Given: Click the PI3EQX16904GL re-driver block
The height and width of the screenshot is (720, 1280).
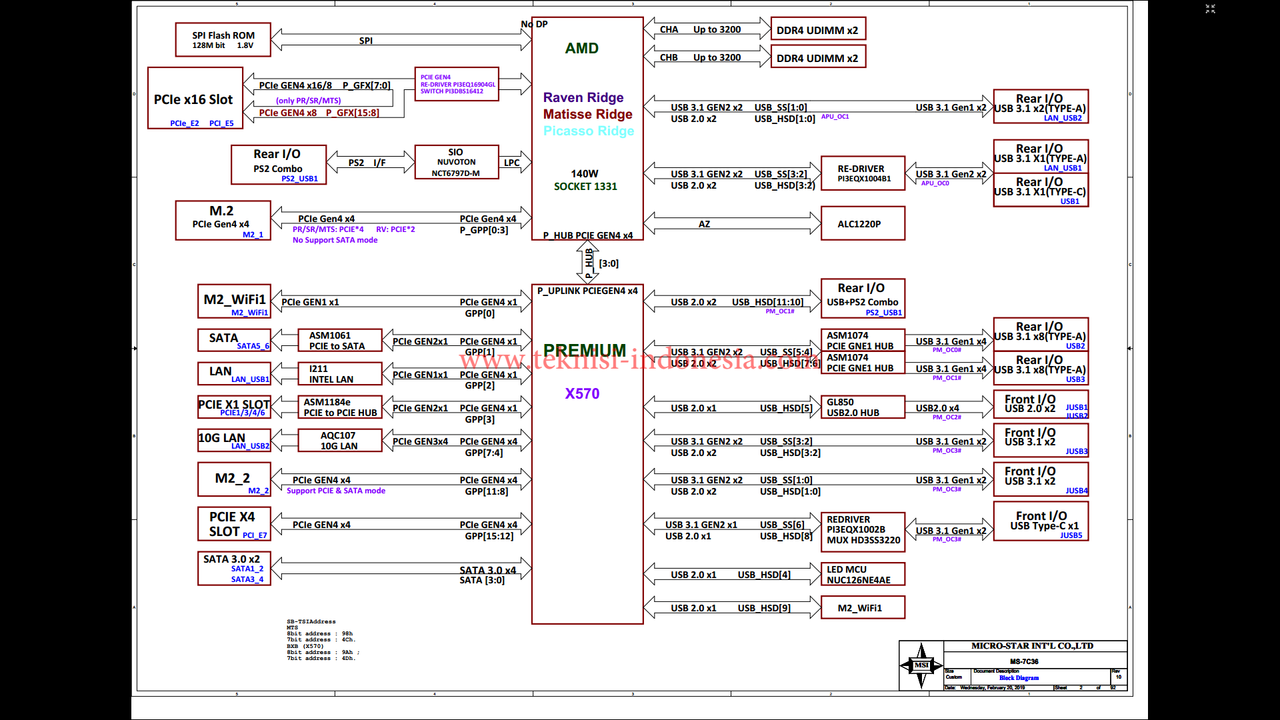Looking at the screenshot, I should (x=456, y=85).
